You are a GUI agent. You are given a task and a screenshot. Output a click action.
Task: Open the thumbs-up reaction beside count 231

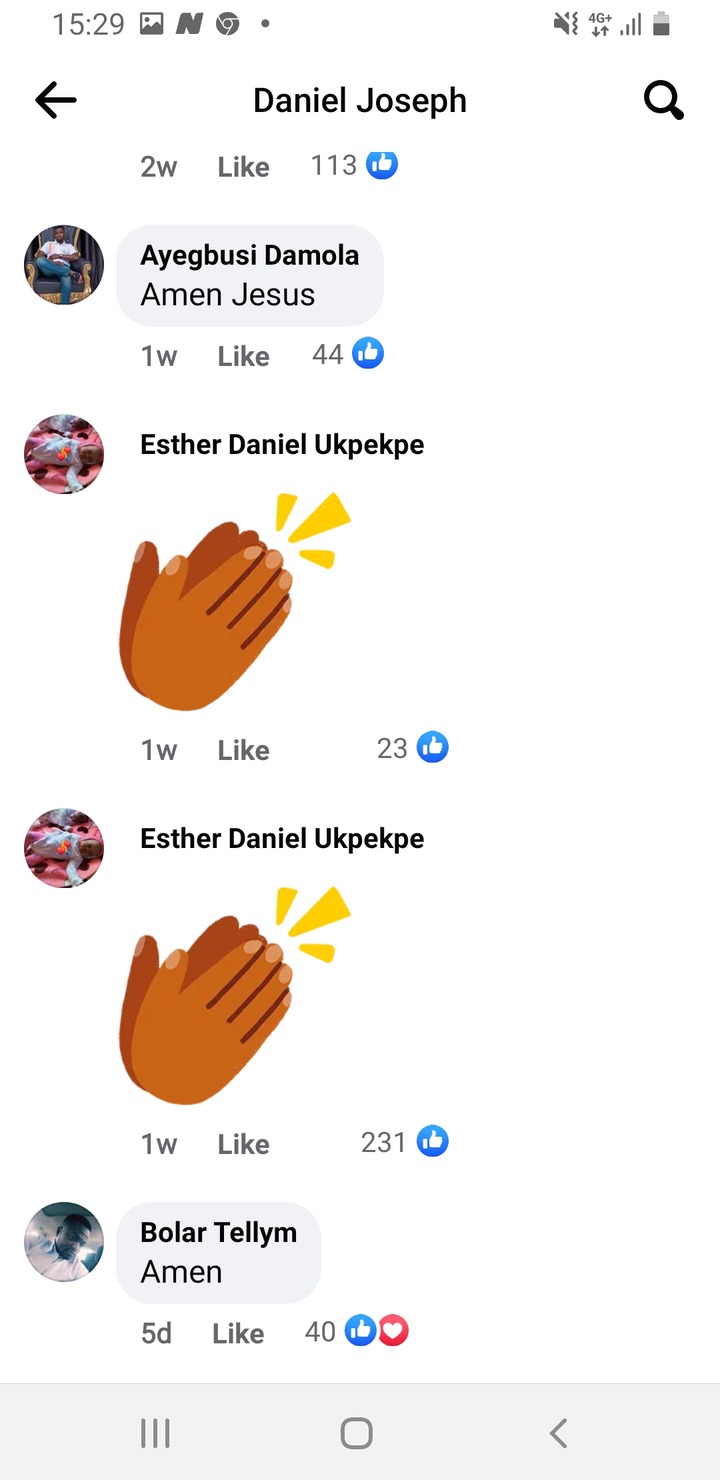[432, 1141]
